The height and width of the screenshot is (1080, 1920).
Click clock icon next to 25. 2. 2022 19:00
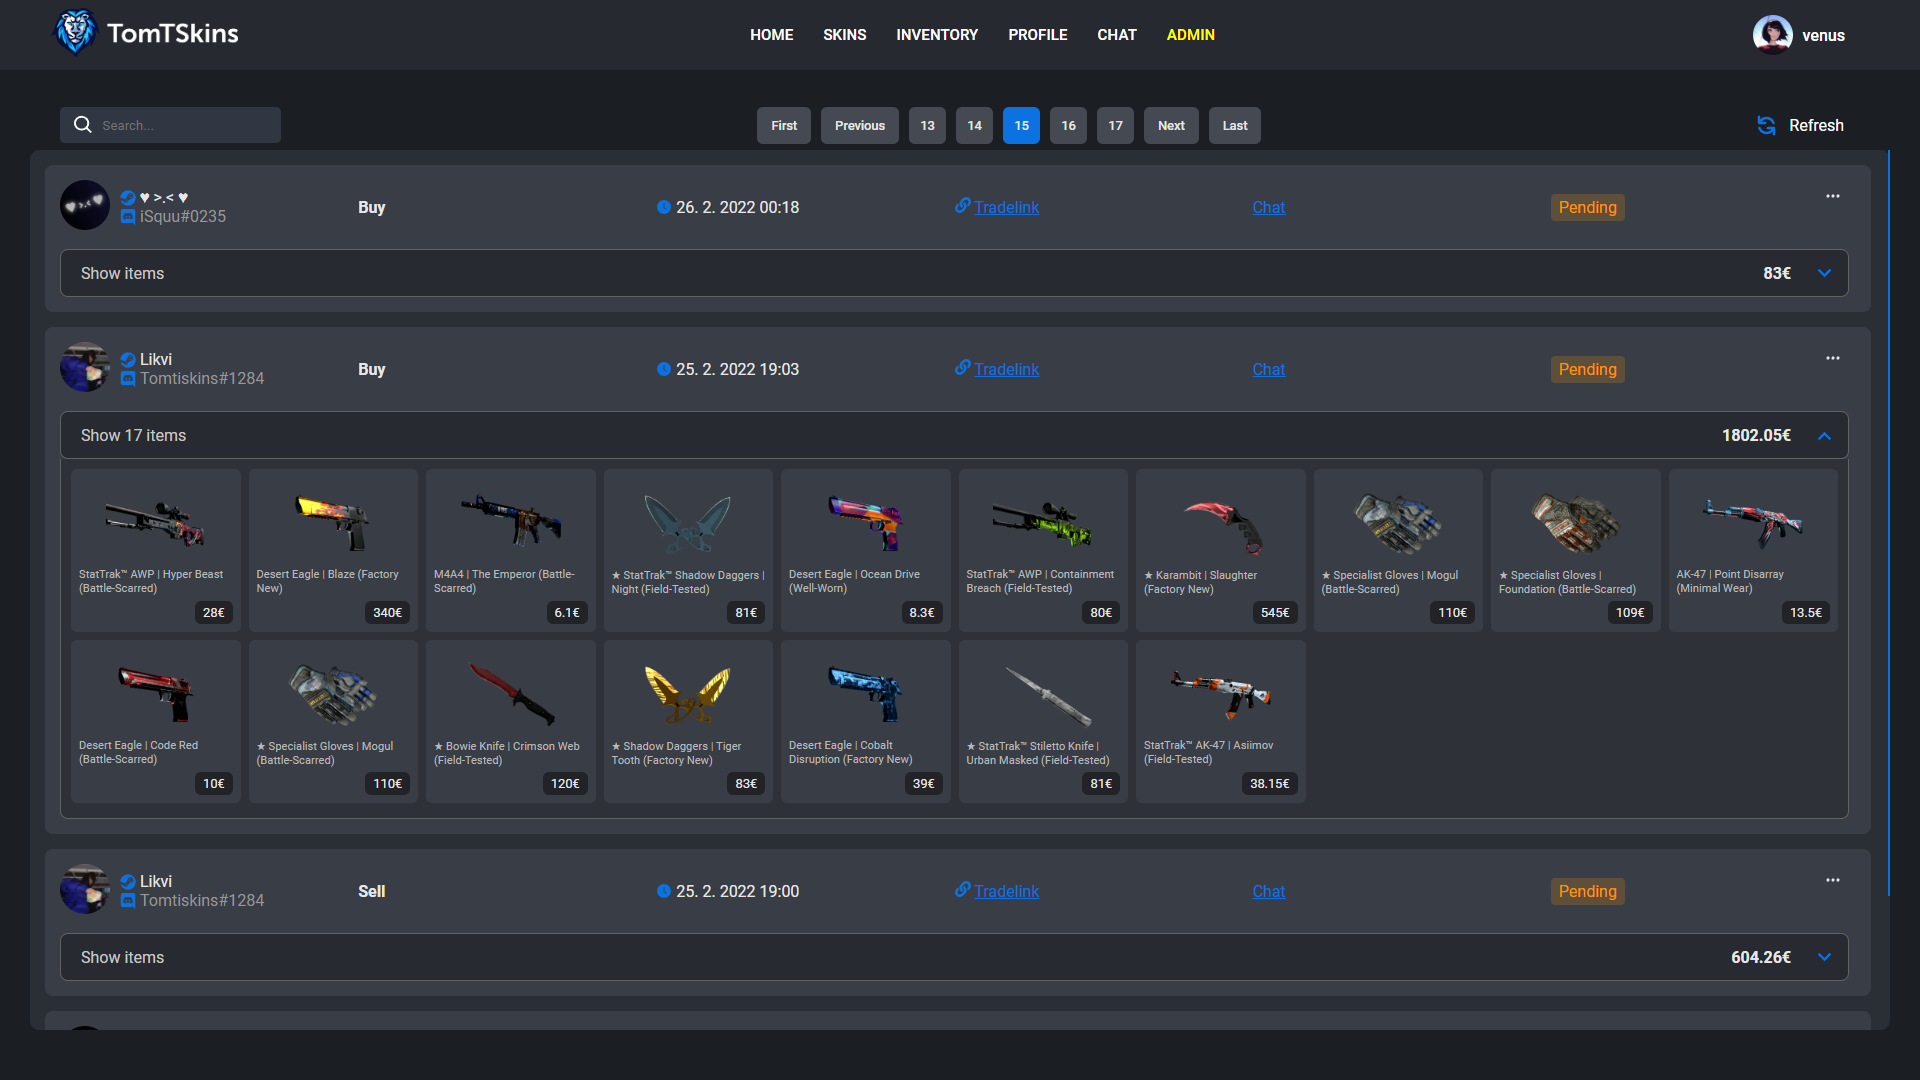tap(664, 891)
